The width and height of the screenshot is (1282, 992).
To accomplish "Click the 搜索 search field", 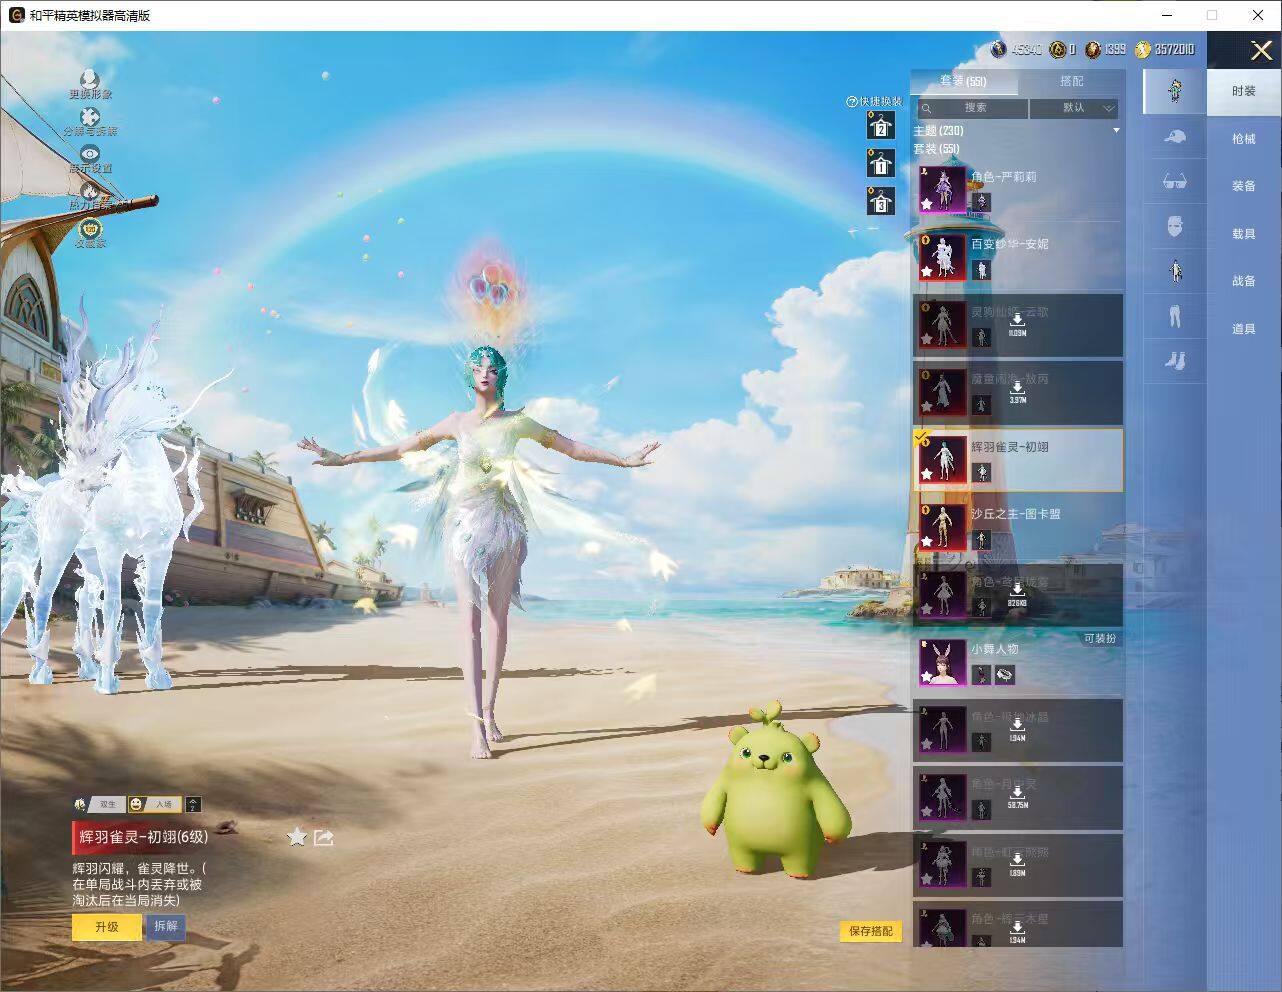I will click(x=972, y=107).
